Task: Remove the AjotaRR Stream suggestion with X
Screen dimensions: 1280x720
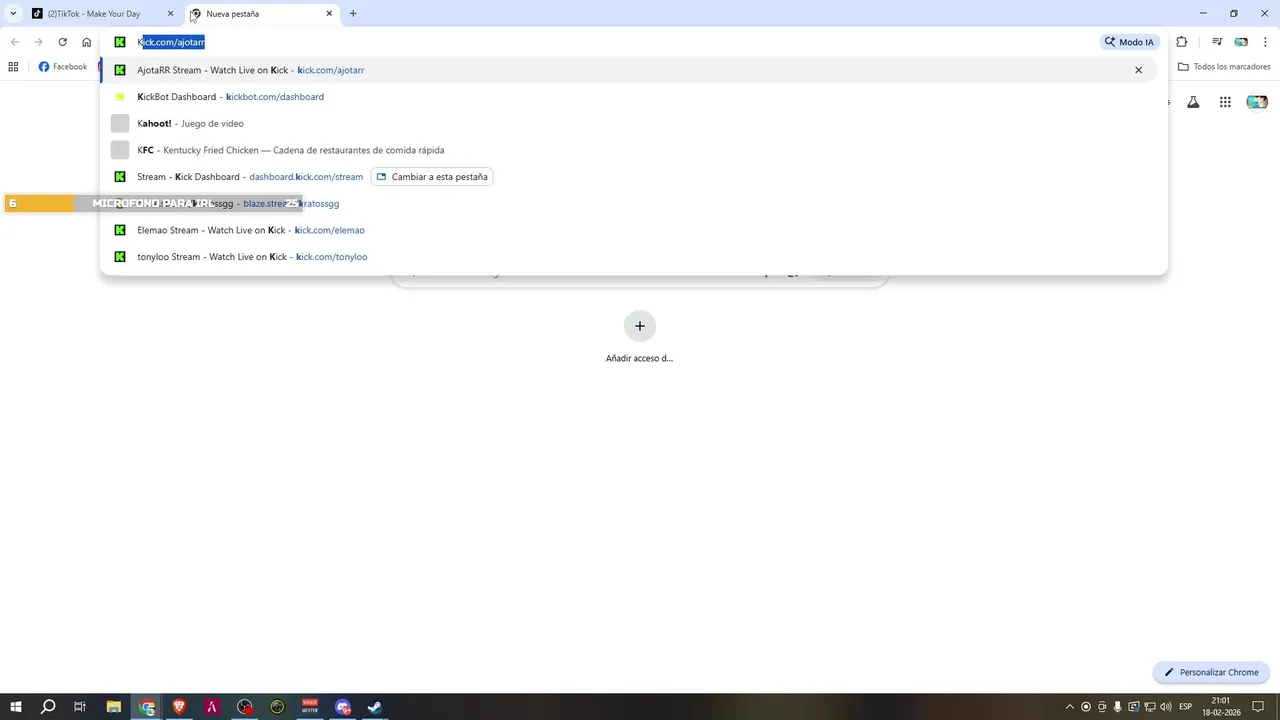Action: point(1138,70)
